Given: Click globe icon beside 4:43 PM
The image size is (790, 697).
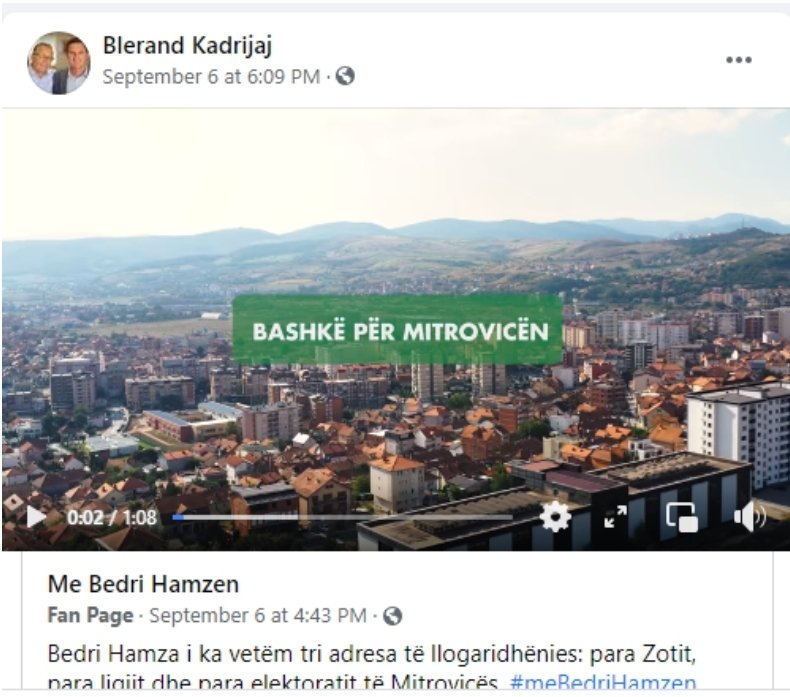Looking at the screenshot, I should click(x=392, y=615).
